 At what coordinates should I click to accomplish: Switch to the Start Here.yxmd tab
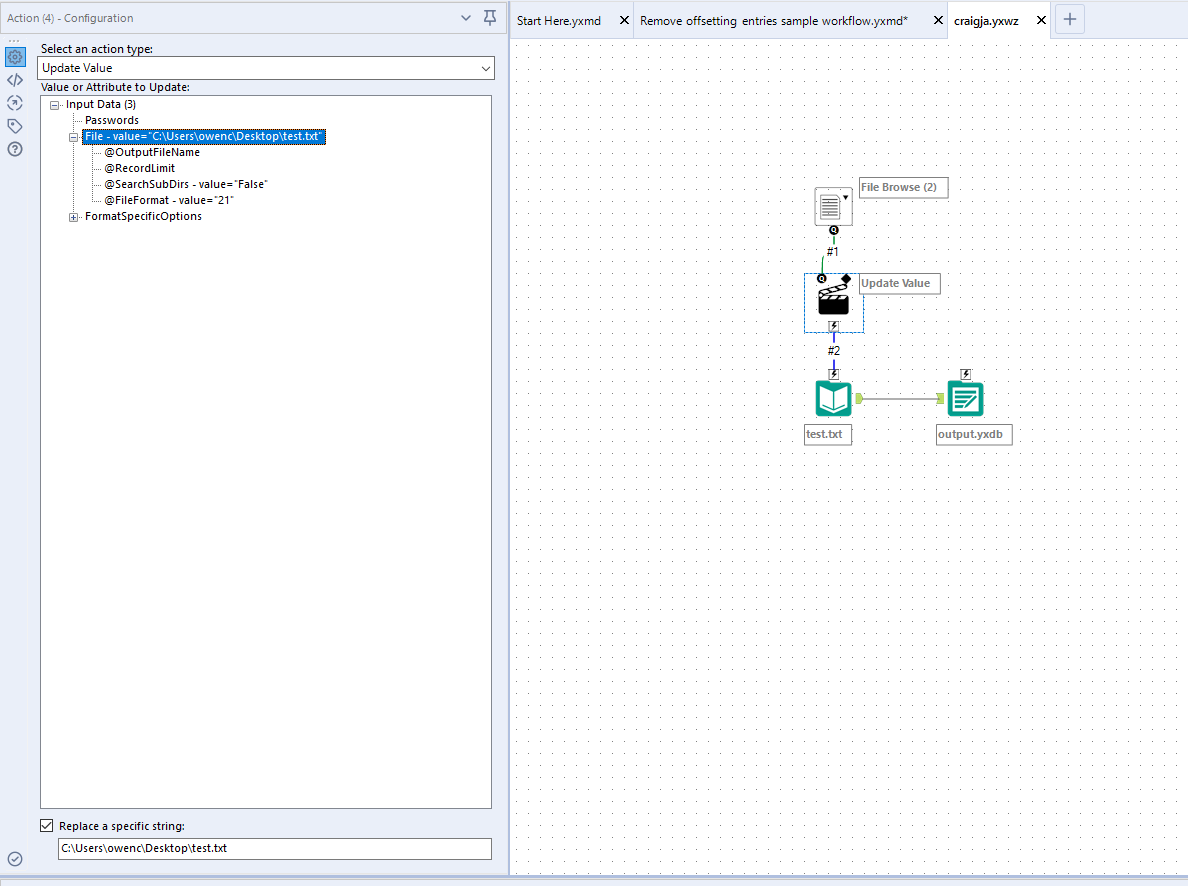559,19
